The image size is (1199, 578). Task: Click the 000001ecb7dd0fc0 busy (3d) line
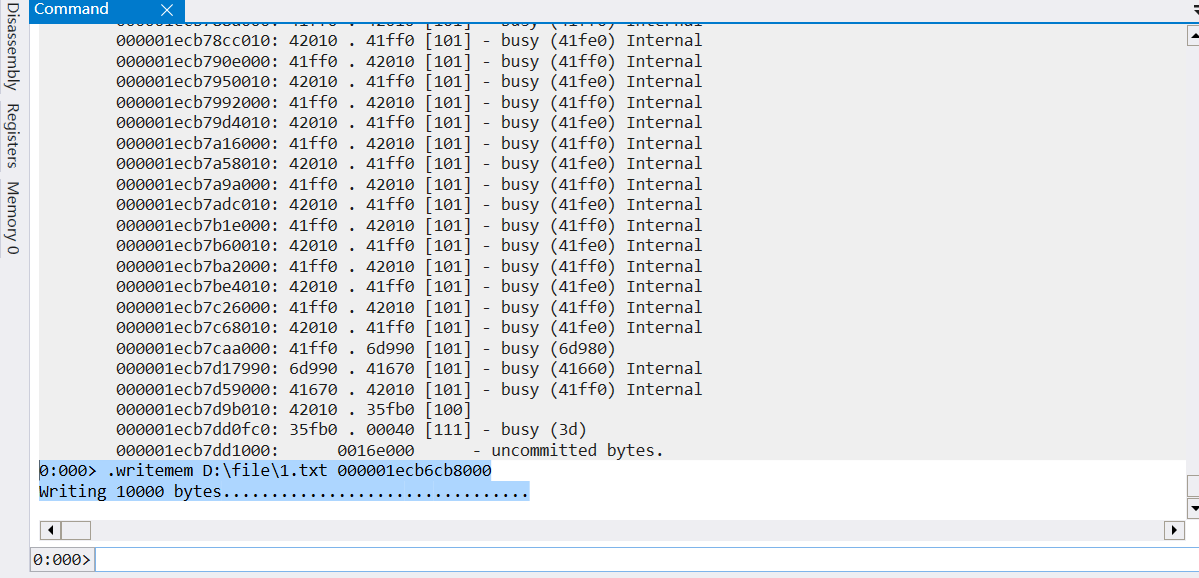tap(352, 430)
